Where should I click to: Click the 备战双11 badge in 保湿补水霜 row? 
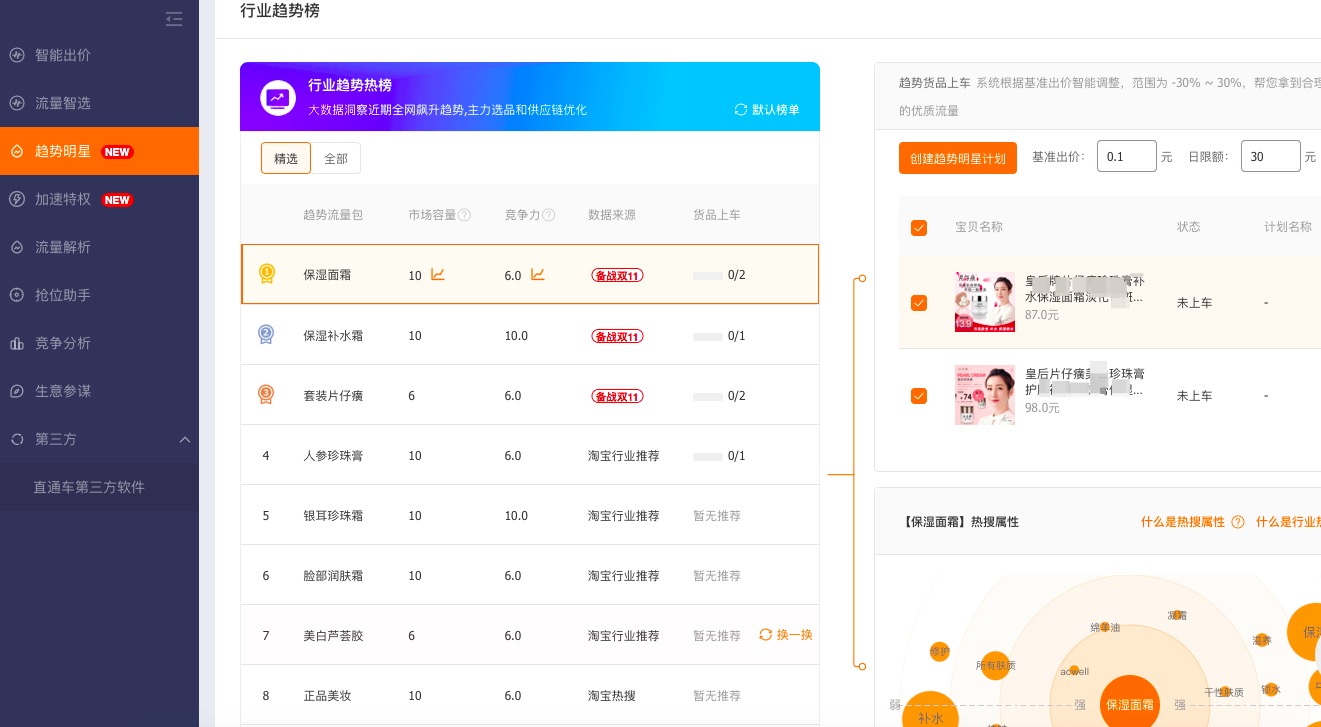617,336
